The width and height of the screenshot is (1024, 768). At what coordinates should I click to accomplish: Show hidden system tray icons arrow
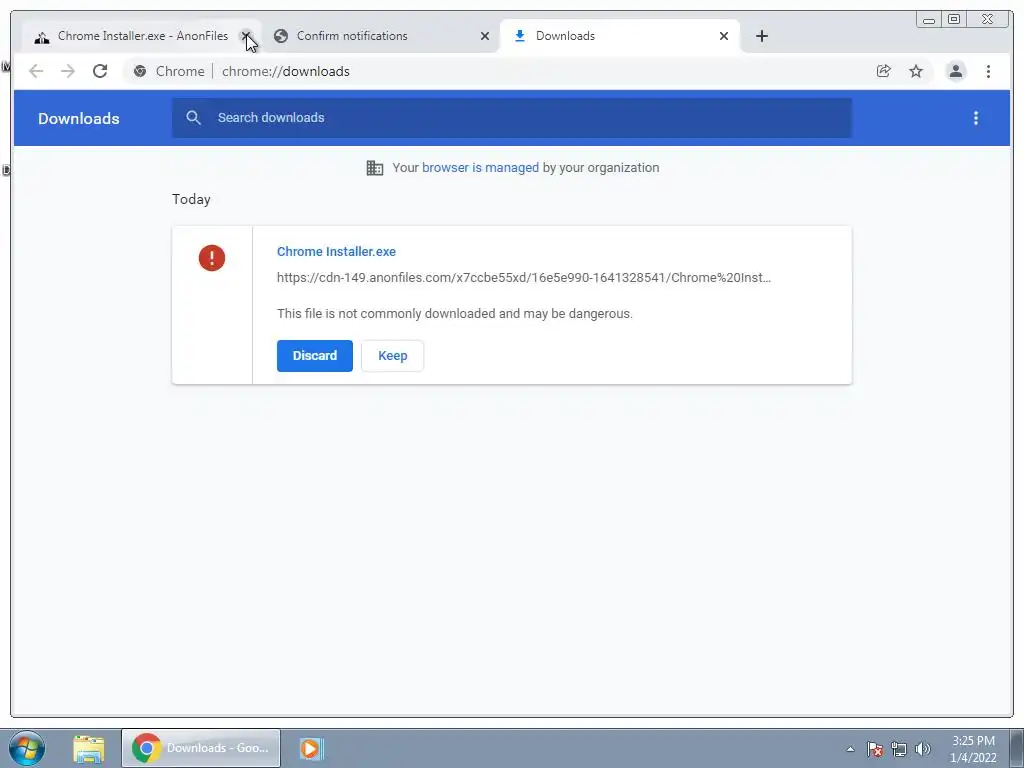click(x=850, y=749)
